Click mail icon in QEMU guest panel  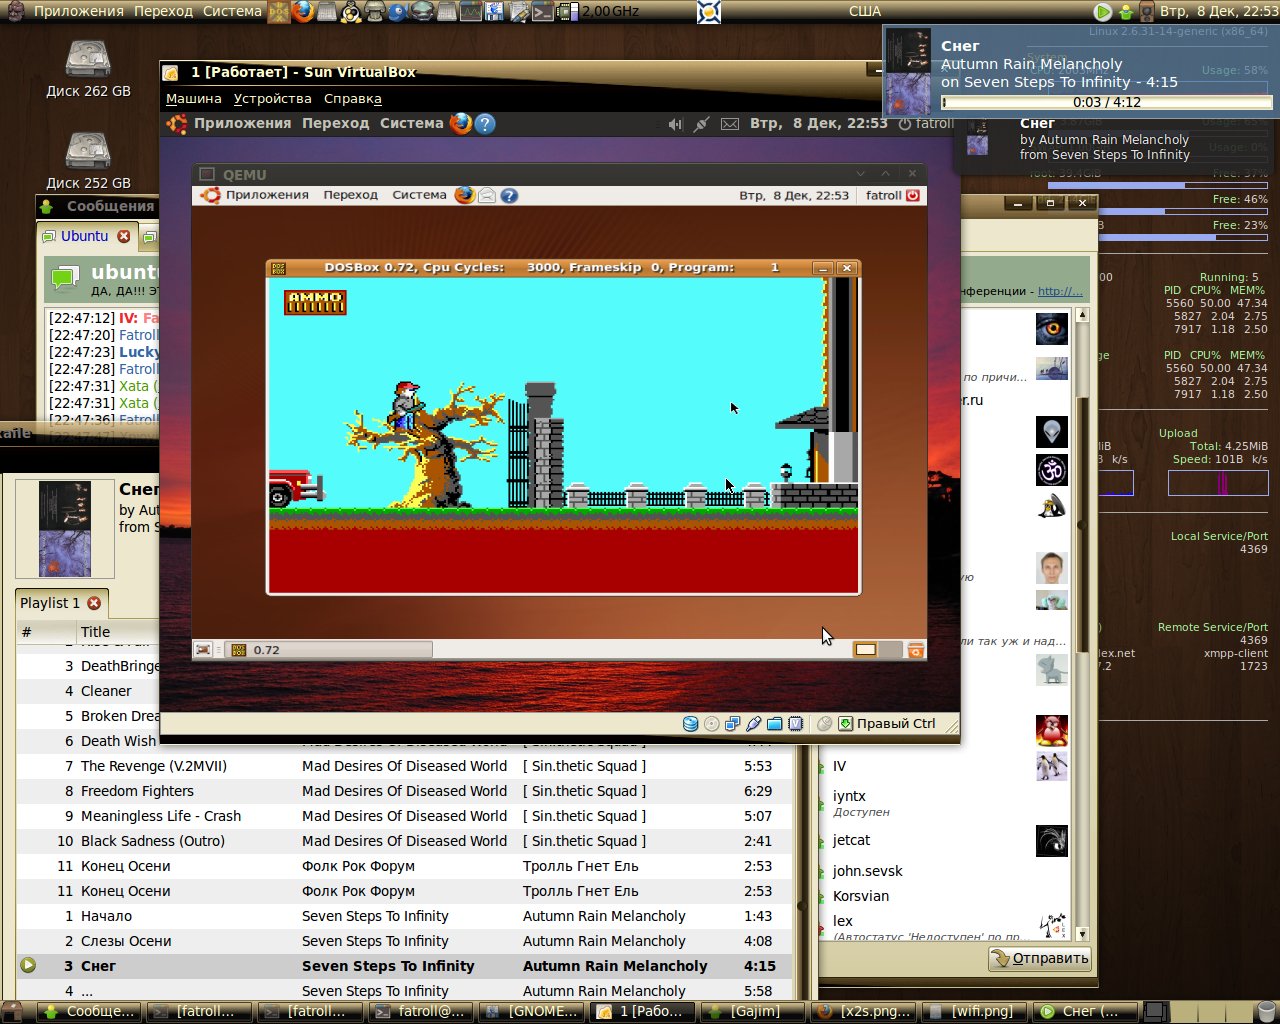487,195
